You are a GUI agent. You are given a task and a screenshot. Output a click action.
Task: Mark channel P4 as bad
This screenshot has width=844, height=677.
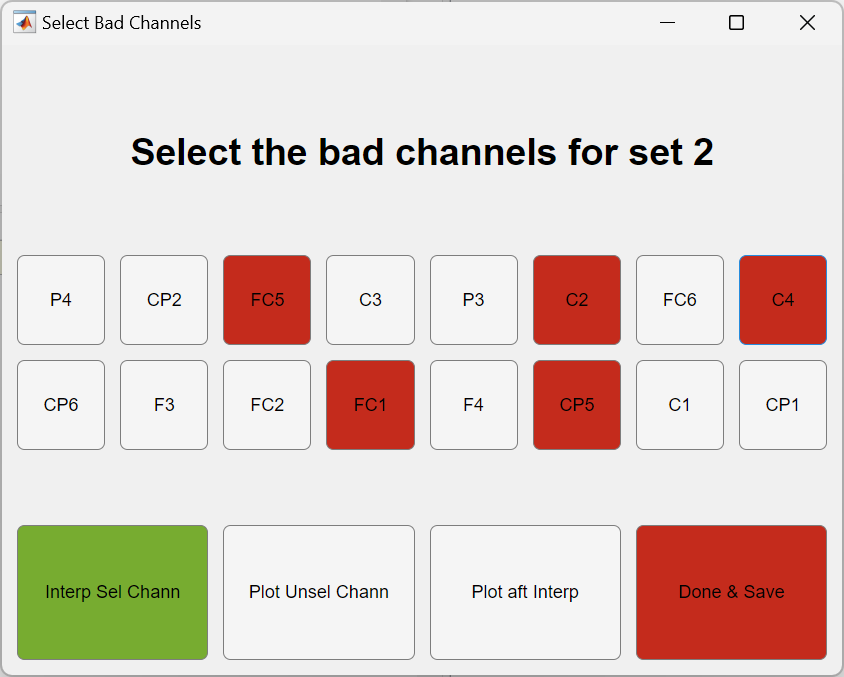(x=61, y=300)
